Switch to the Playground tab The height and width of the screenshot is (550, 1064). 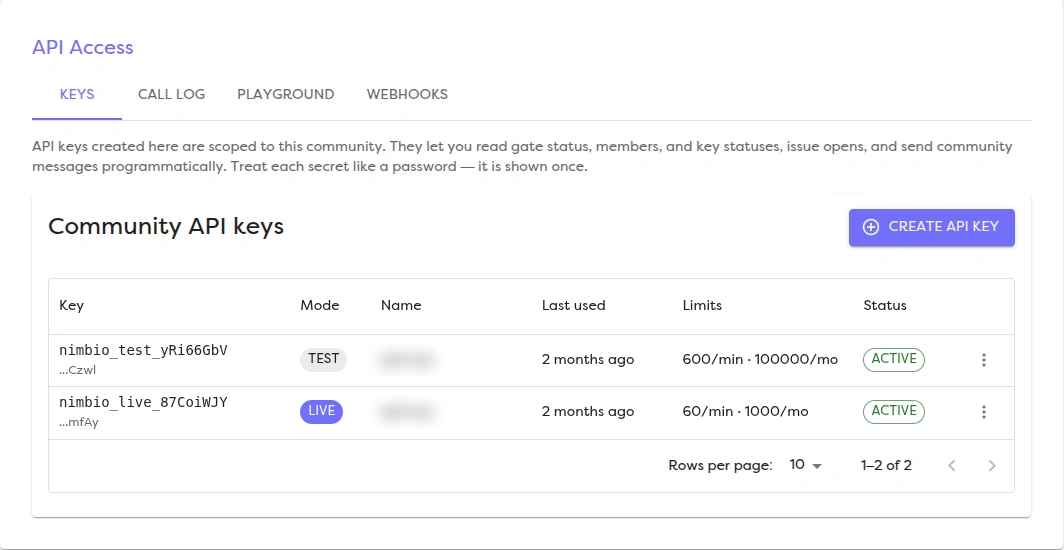click(x=286, y=94)
